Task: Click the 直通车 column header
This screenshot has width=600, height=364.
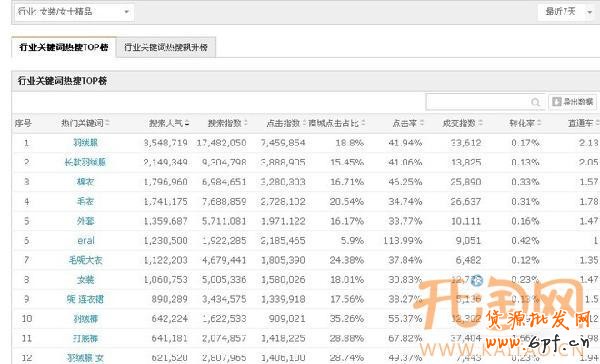Action: pos(580,123)
